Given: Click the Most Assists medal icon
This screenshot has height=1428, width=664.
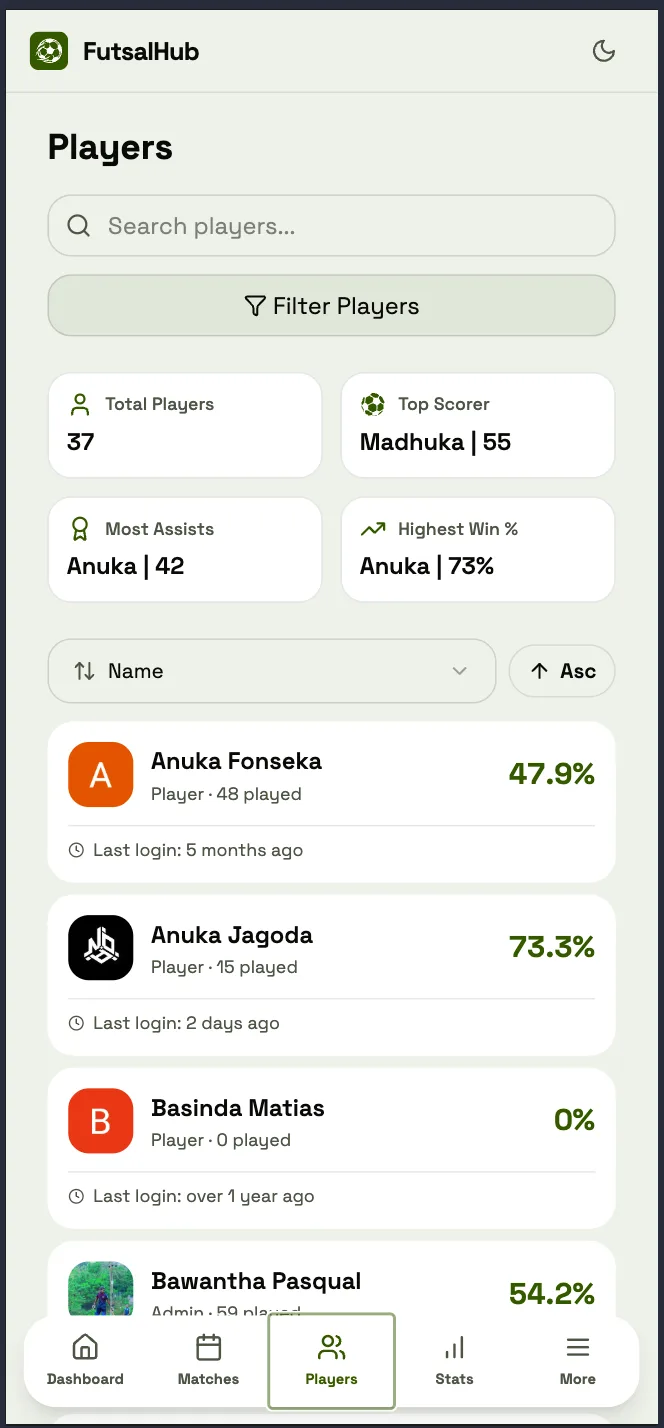Looking at the screenshot, I should (x=80, y=529).
